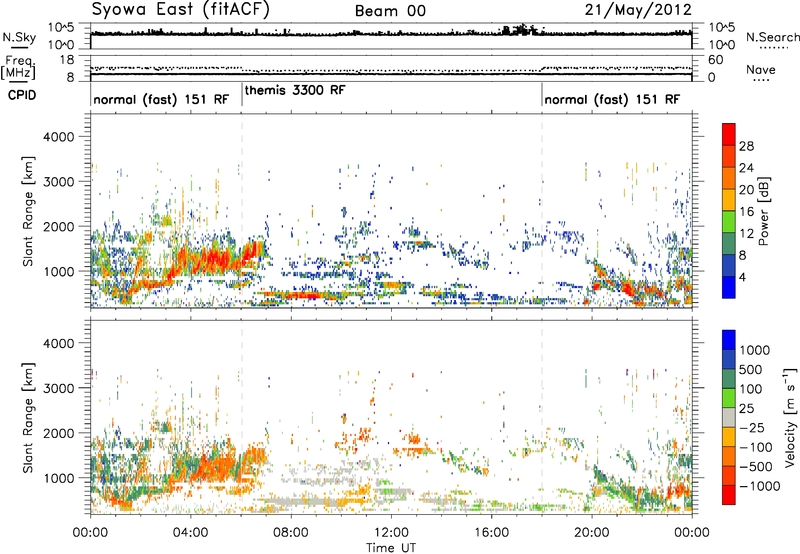Click the red bottom of the velocity colorbar
Image resolution: width=800 pixels, height=554 pixels.
pyautogui.click(x=729, y=495)
